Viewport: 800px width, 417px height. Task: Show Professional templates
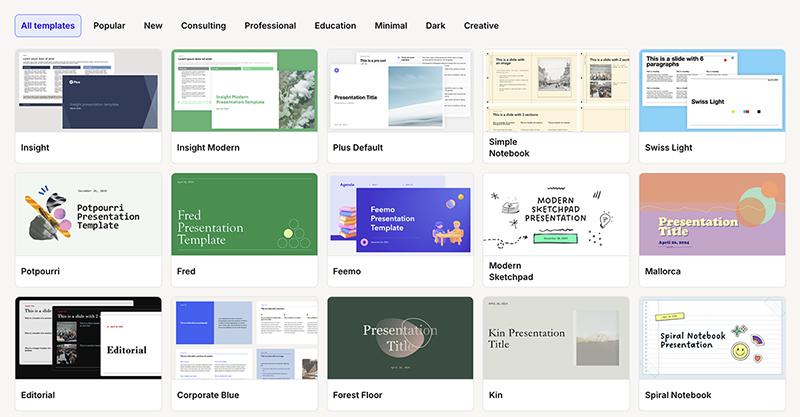(270, 26)
